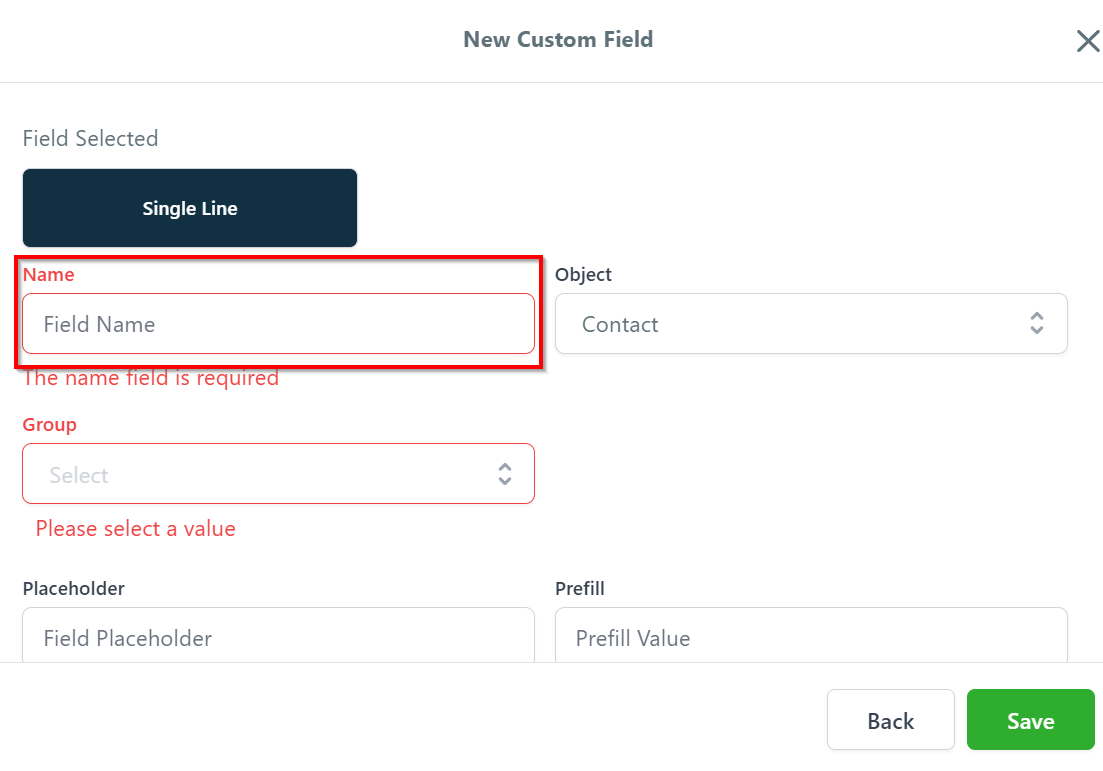
Task: Close the New Custom Field dialog
Action: tap(1087, 41)
